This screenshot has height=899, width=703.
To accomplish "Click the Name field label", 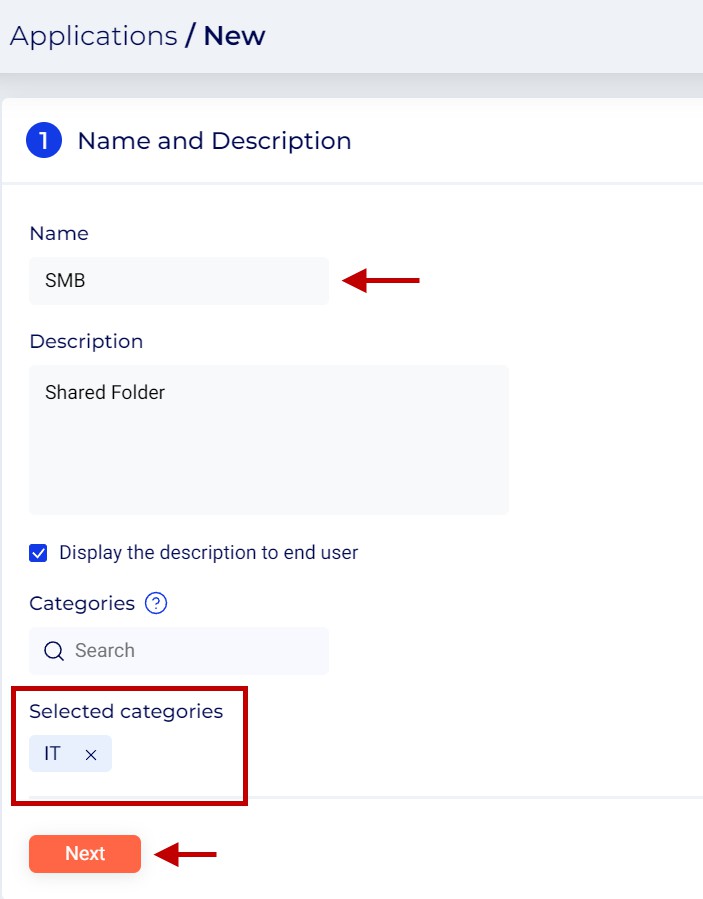I will [59, 234].
